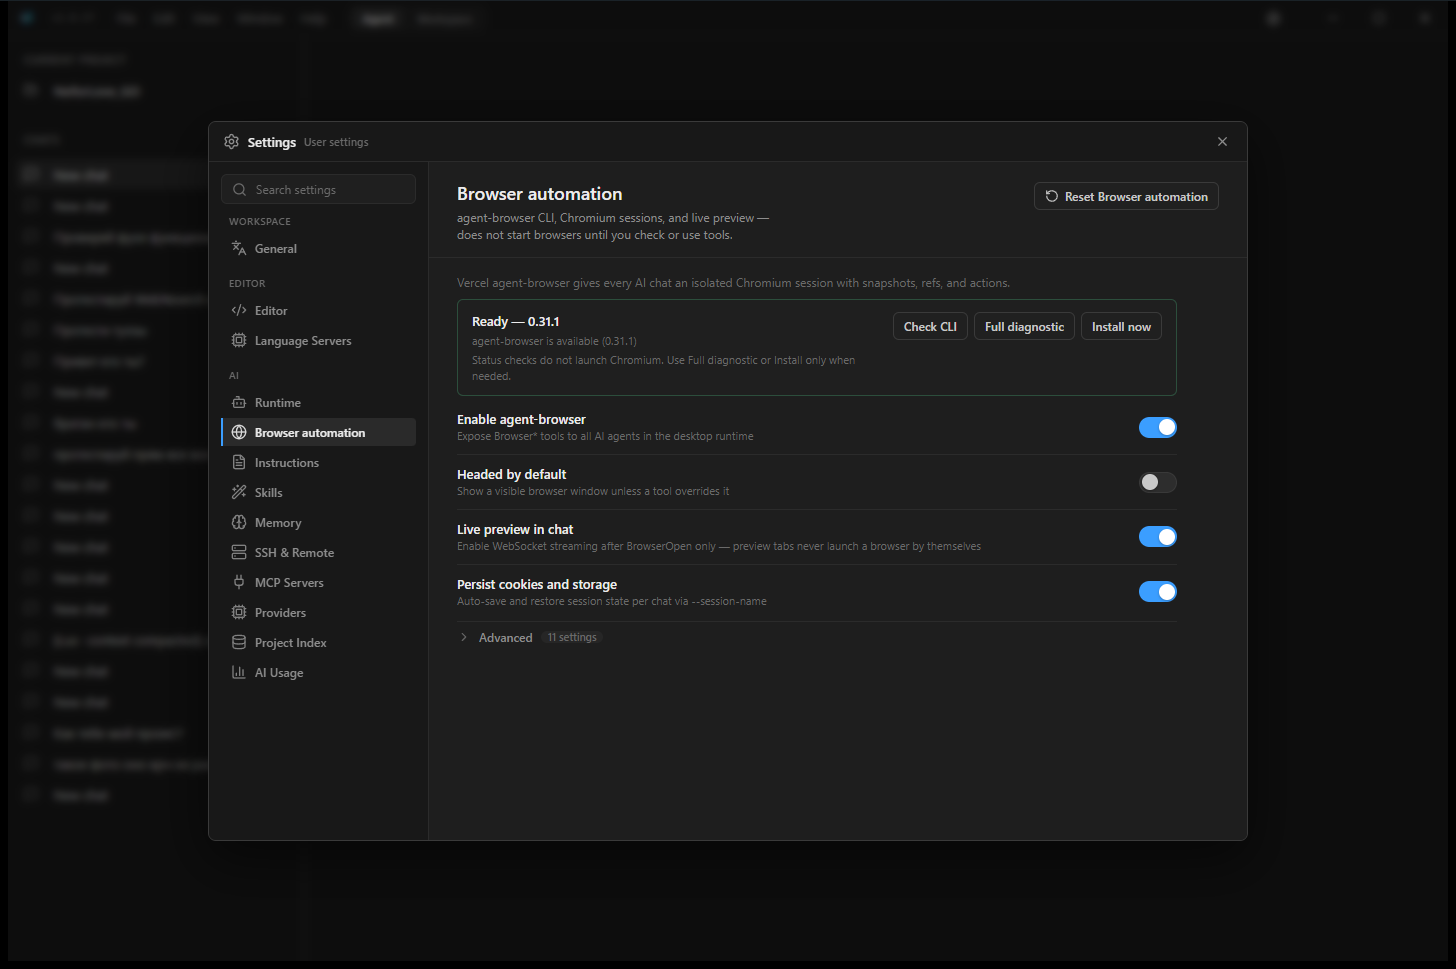Click the Install now button
Image resolution: width=1456 pixels, height=969 pixels.
click(1121, 327)
